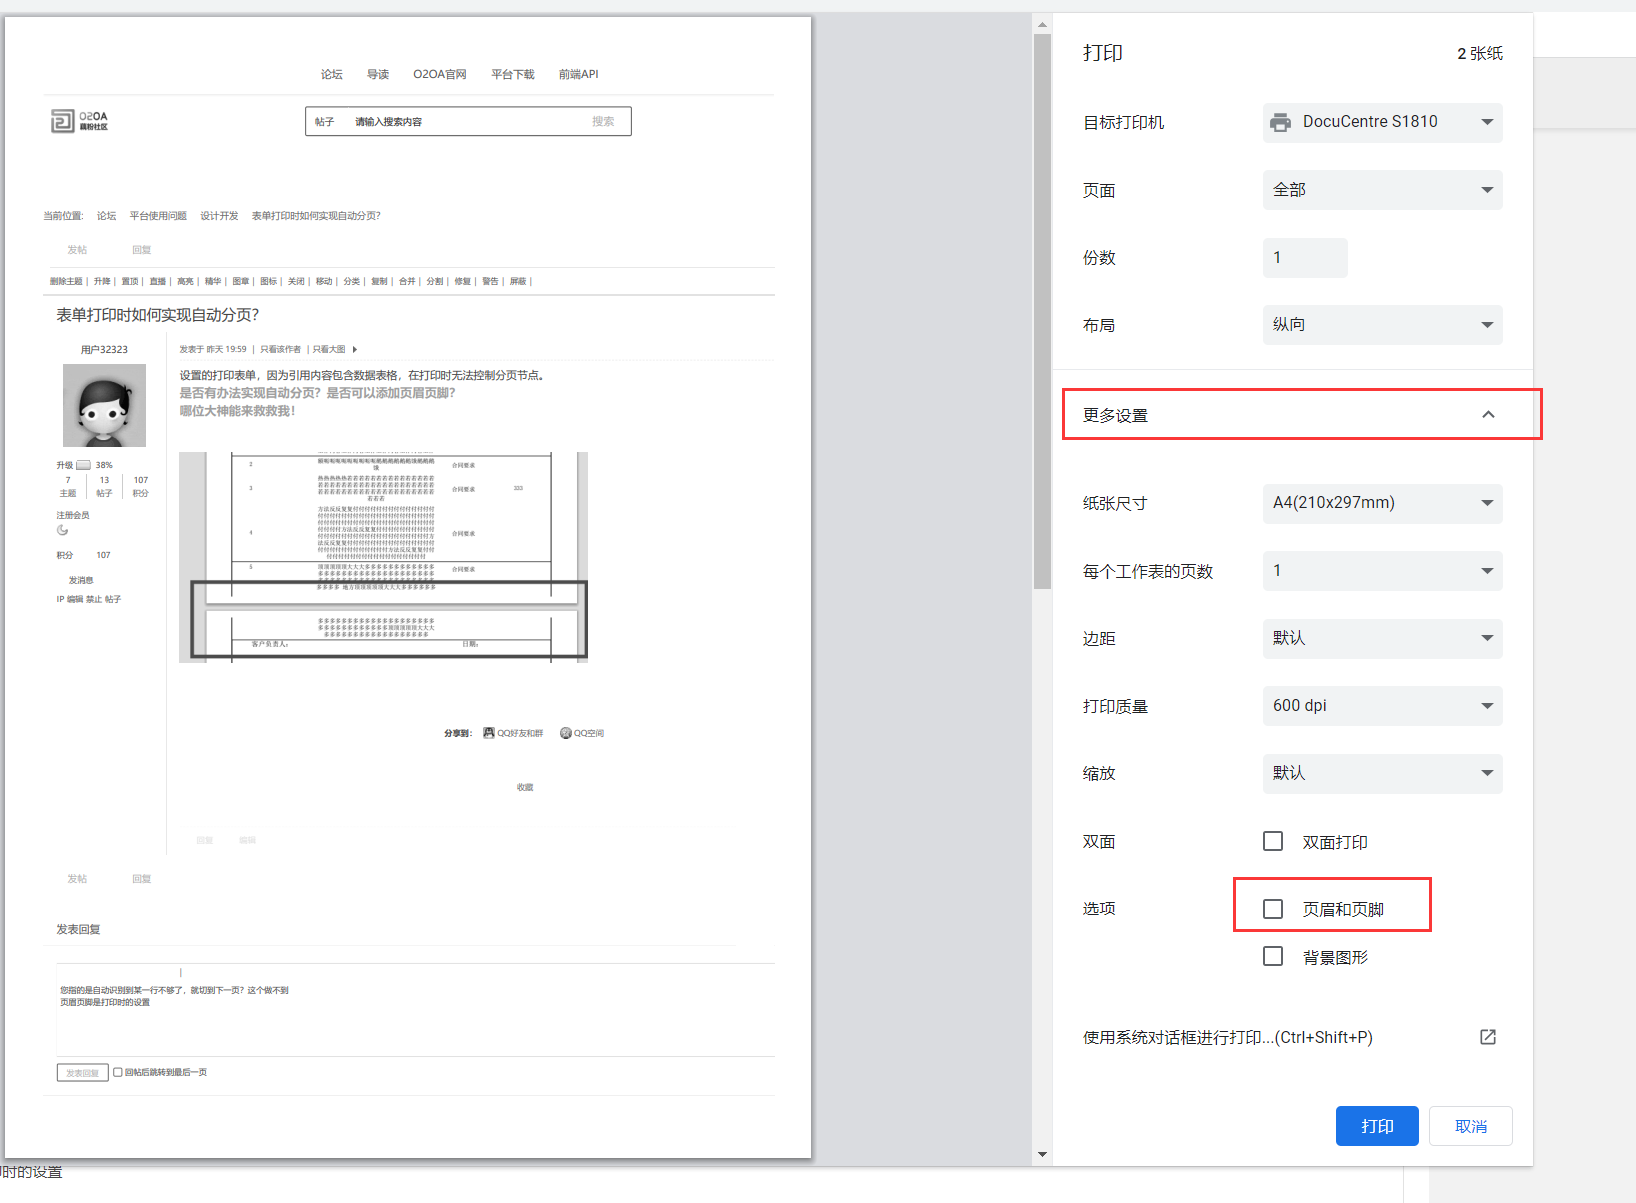The image size is (1636, 1203).
Task: Click the 搜索 button in the search box
Action: pos(603,121)
